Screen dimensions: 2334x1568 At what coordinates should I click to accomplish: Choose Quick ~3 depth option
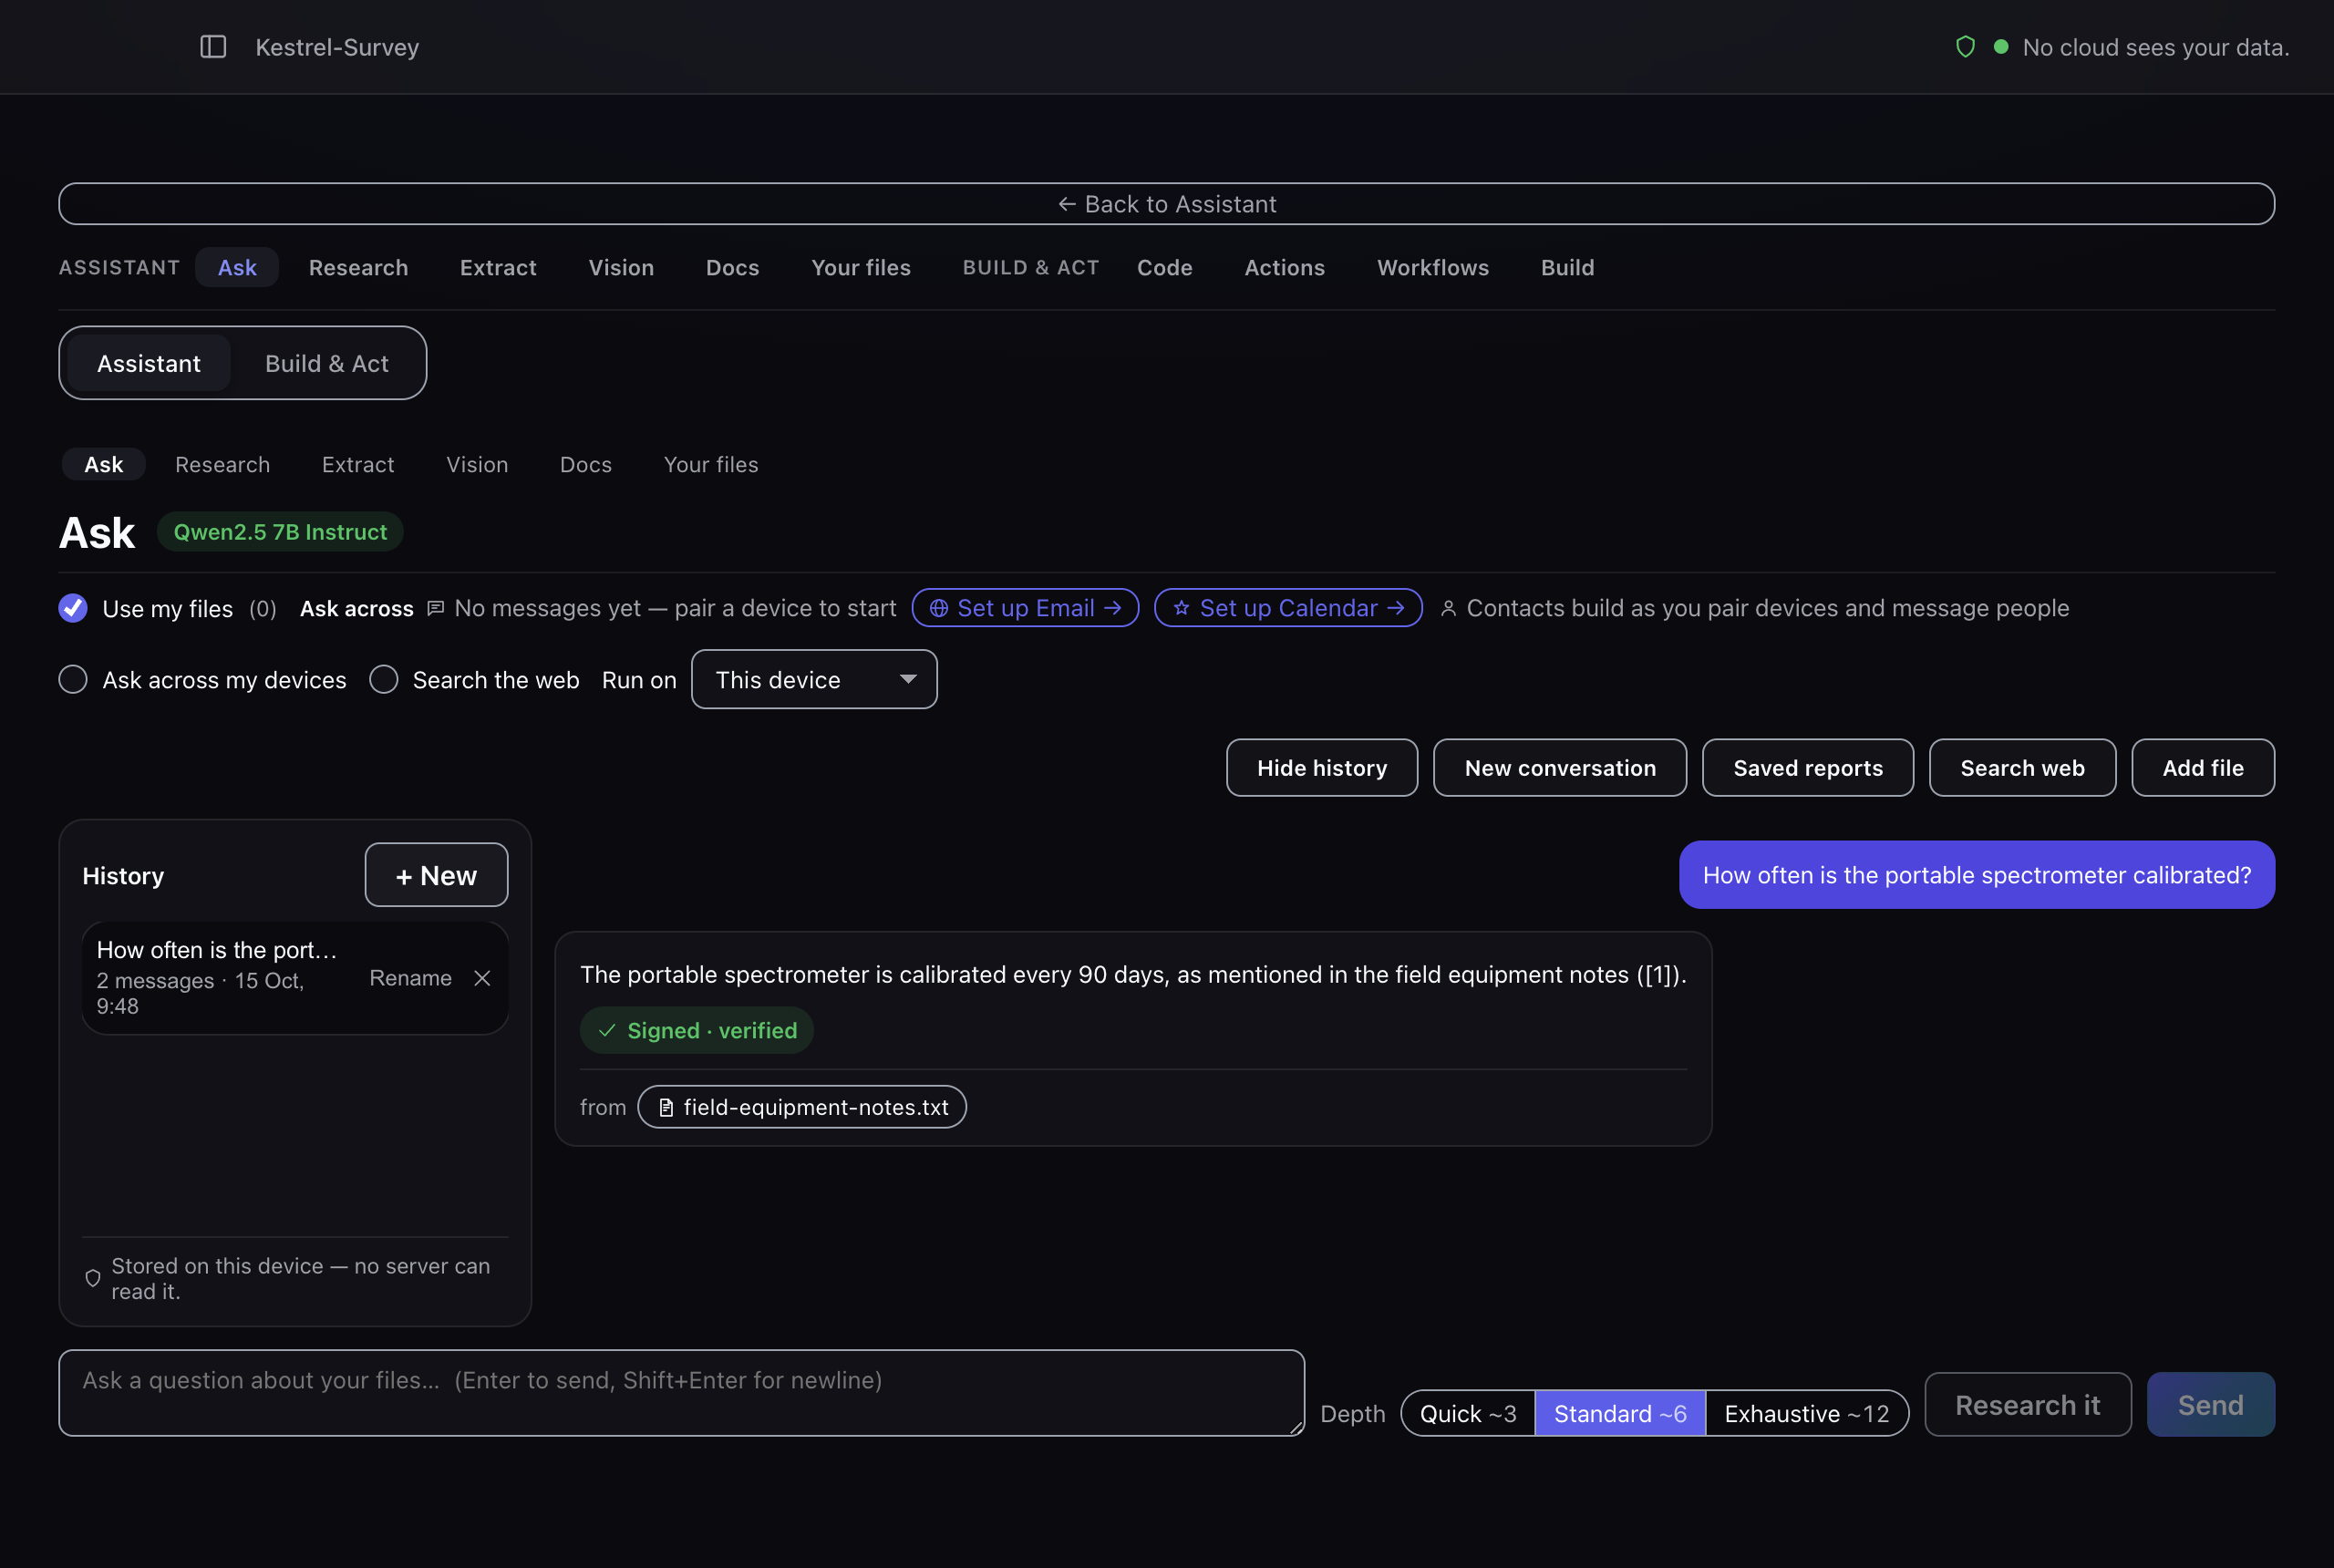1468,1413
